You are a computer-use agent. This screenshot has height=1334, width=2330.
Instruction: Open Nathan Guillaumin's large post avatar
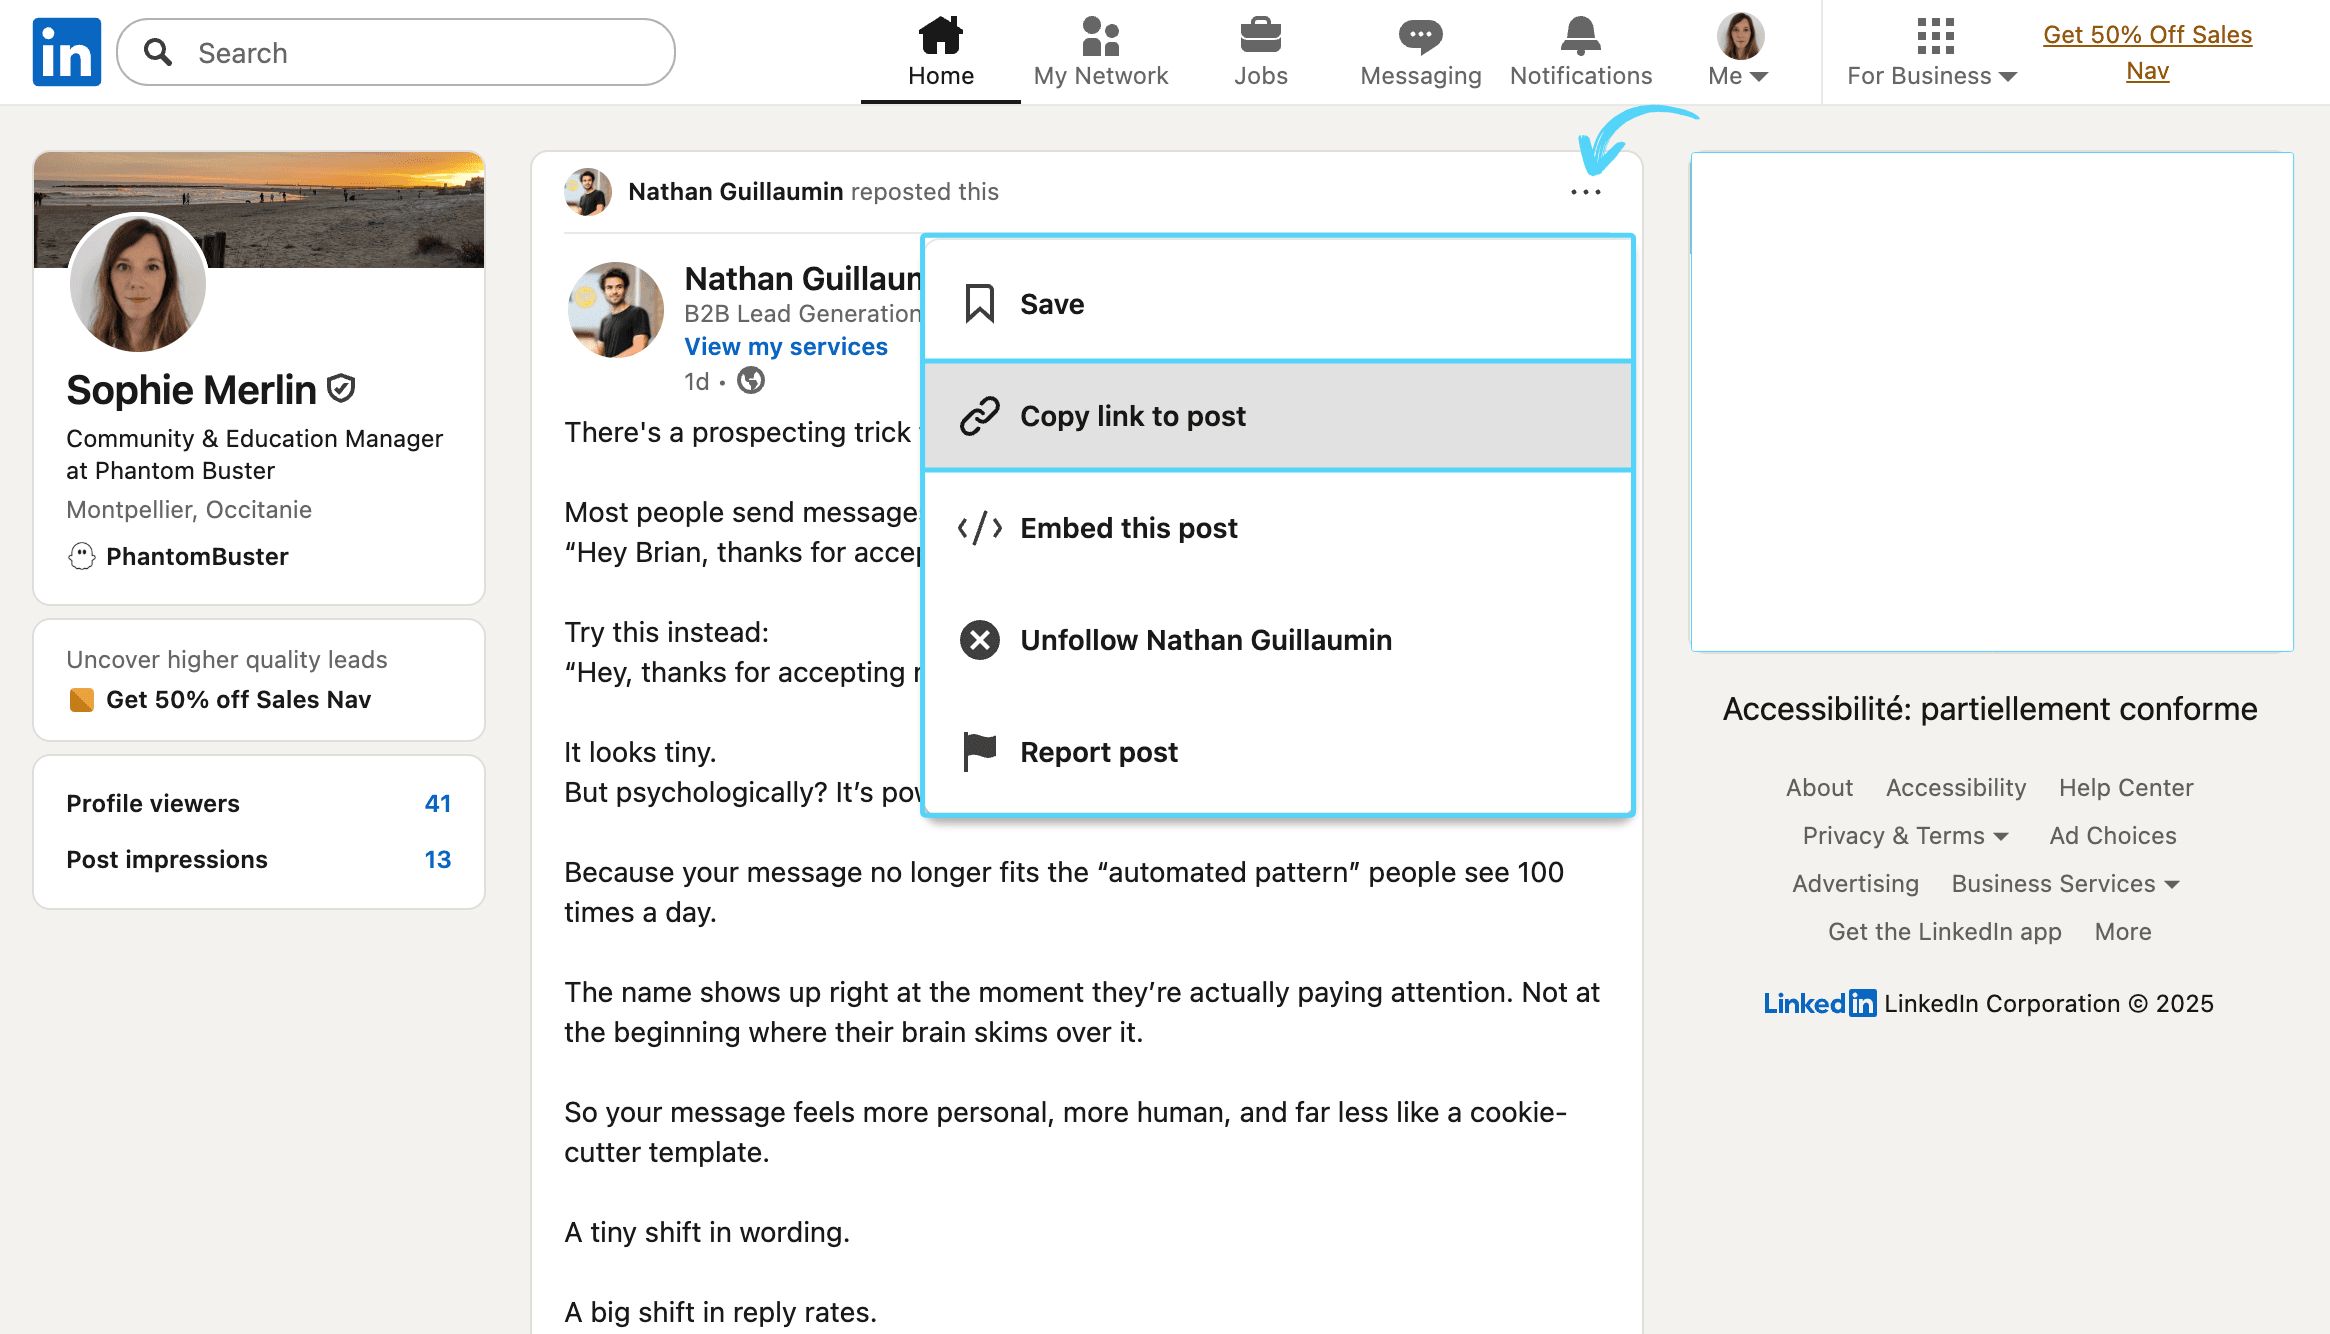click(616, 310)
